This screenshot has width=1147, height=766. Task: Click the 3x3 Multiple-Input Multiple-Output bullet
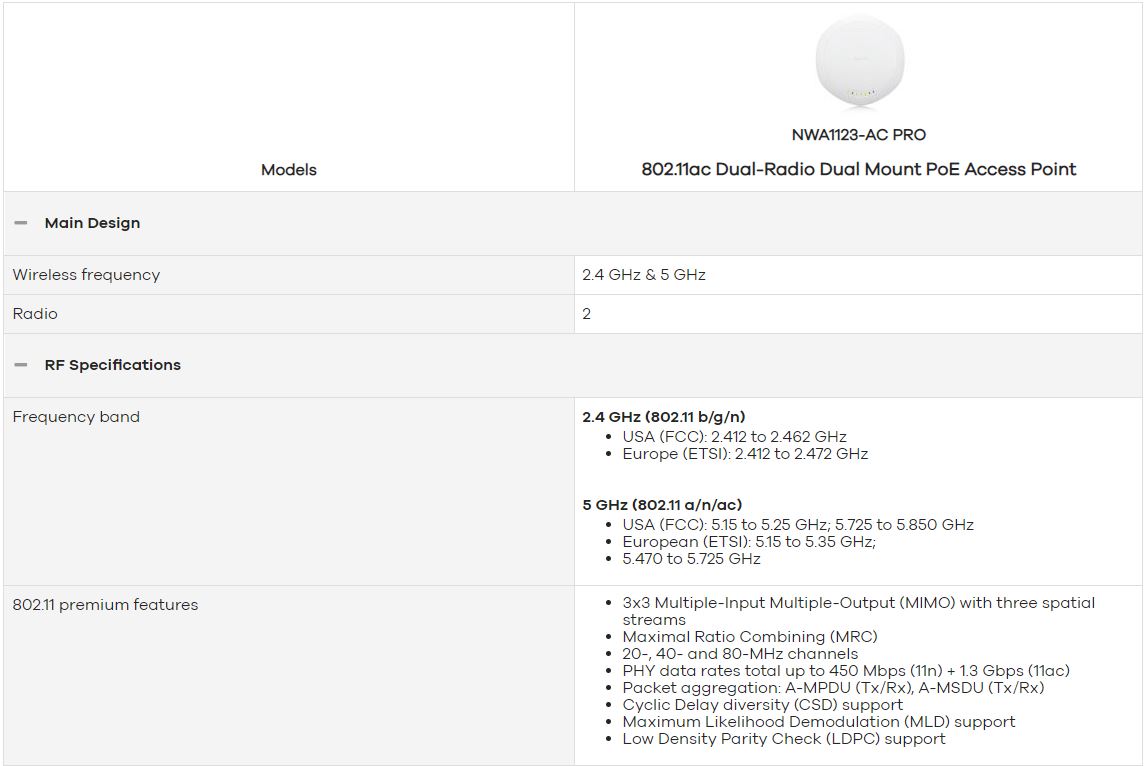pyautogui.click(x=859, y=611)
